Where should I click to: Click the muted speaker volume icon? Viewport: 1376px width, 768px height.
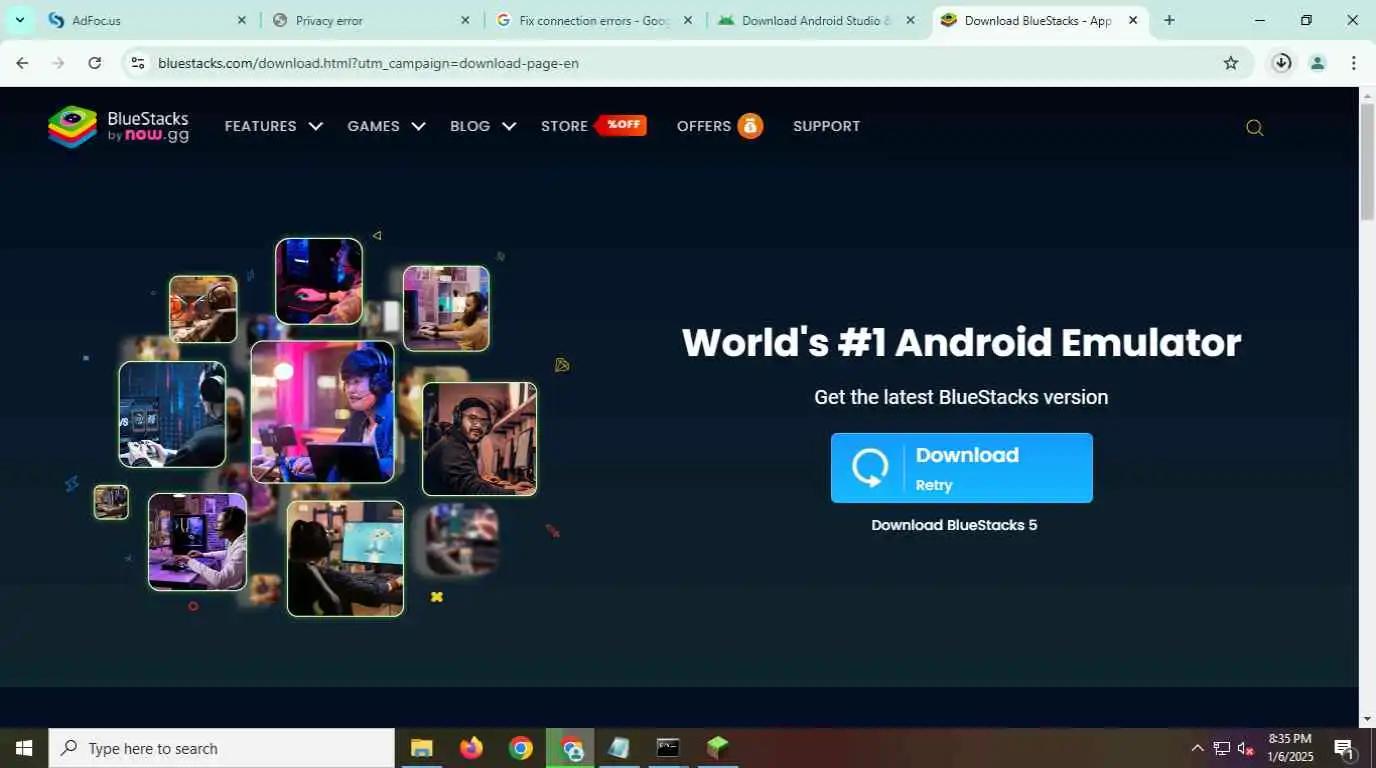click(1245, 748)
